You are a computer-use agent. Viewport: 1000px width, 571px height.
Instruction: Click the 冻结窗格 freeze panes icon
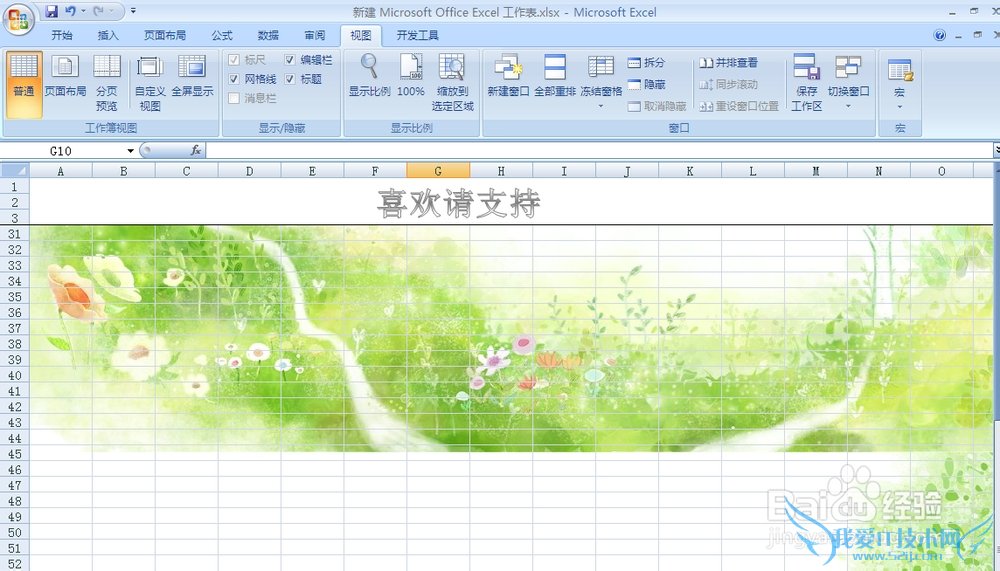[x=601, y=67]
